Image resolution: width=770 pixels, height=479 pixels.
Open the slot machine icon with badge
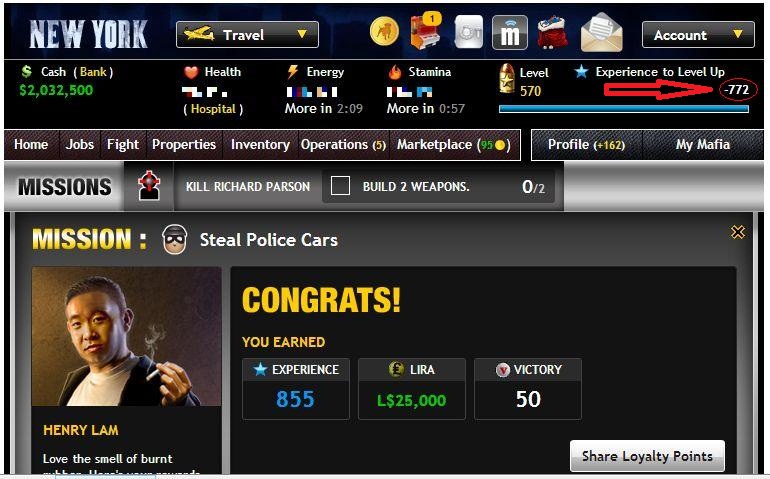425,31
